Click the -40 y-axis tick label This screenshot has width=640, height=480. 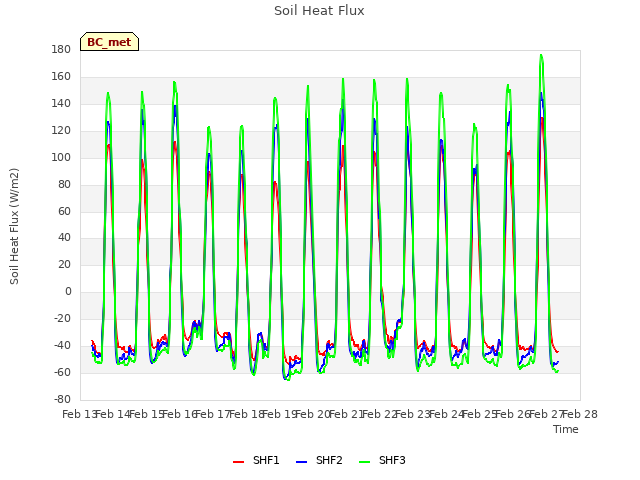[x=62, y=346]
